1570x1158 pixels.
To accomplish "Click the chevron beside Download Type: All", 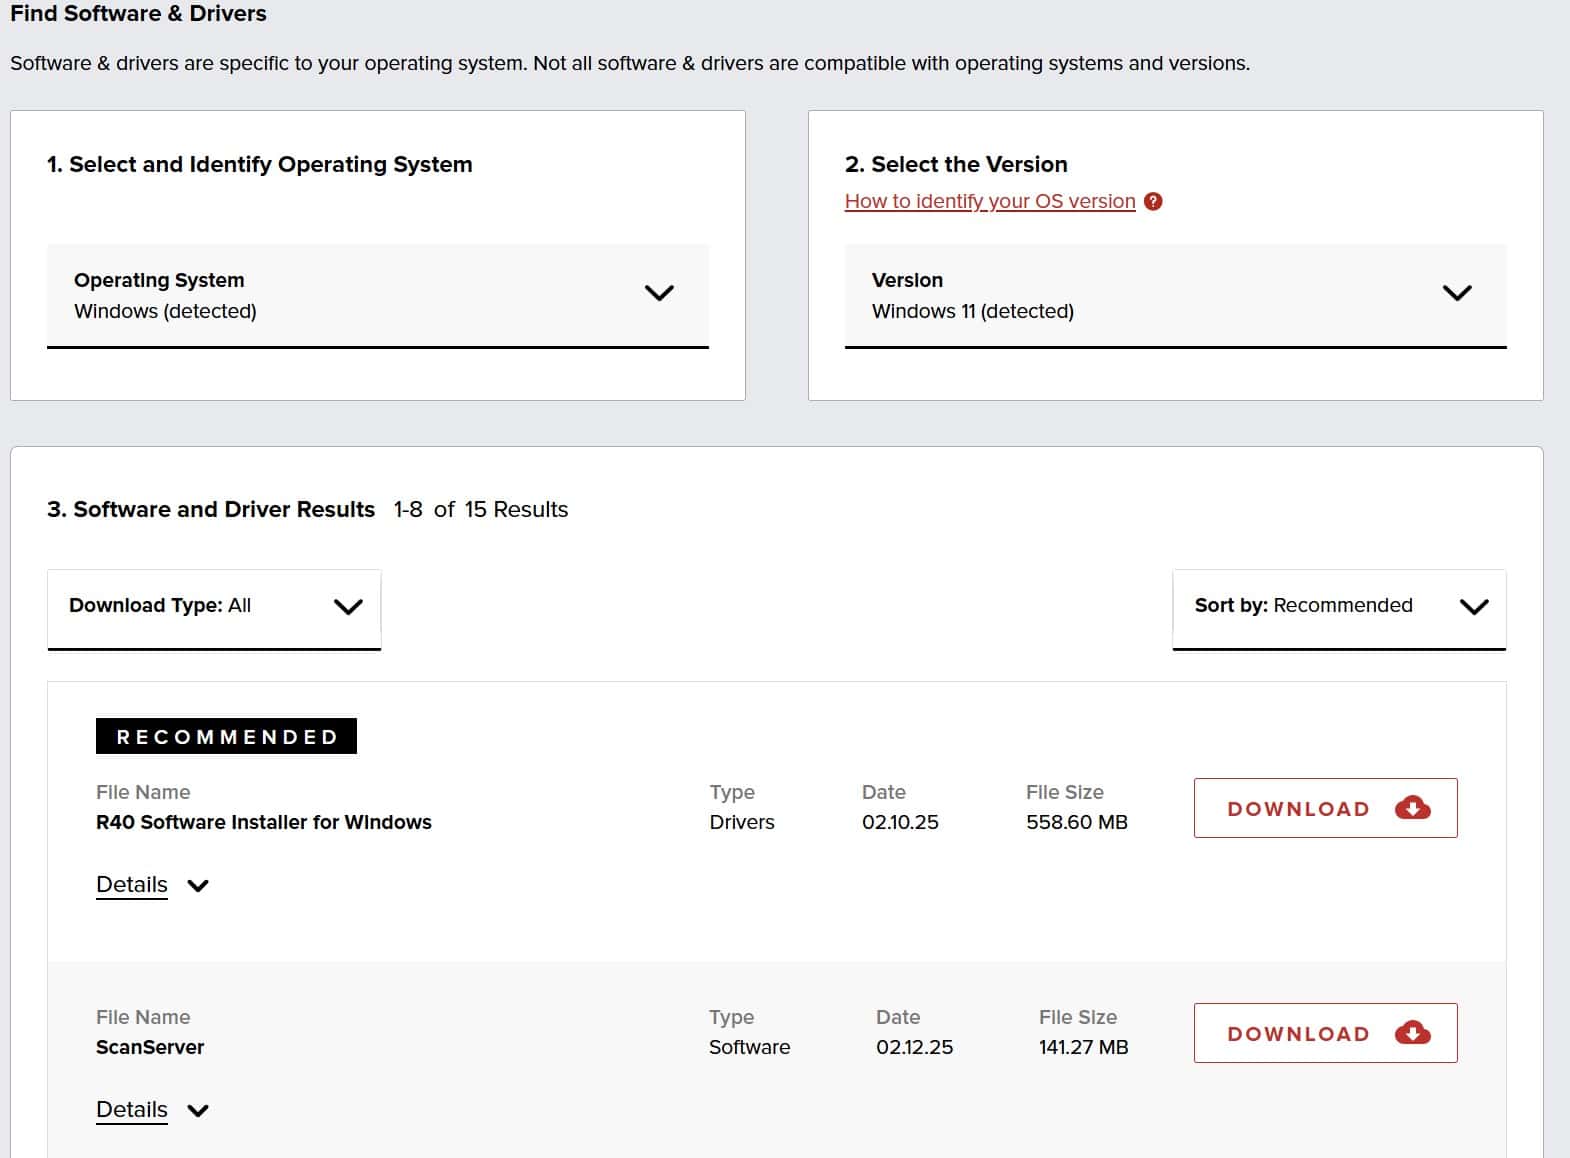I will (348, 606).
